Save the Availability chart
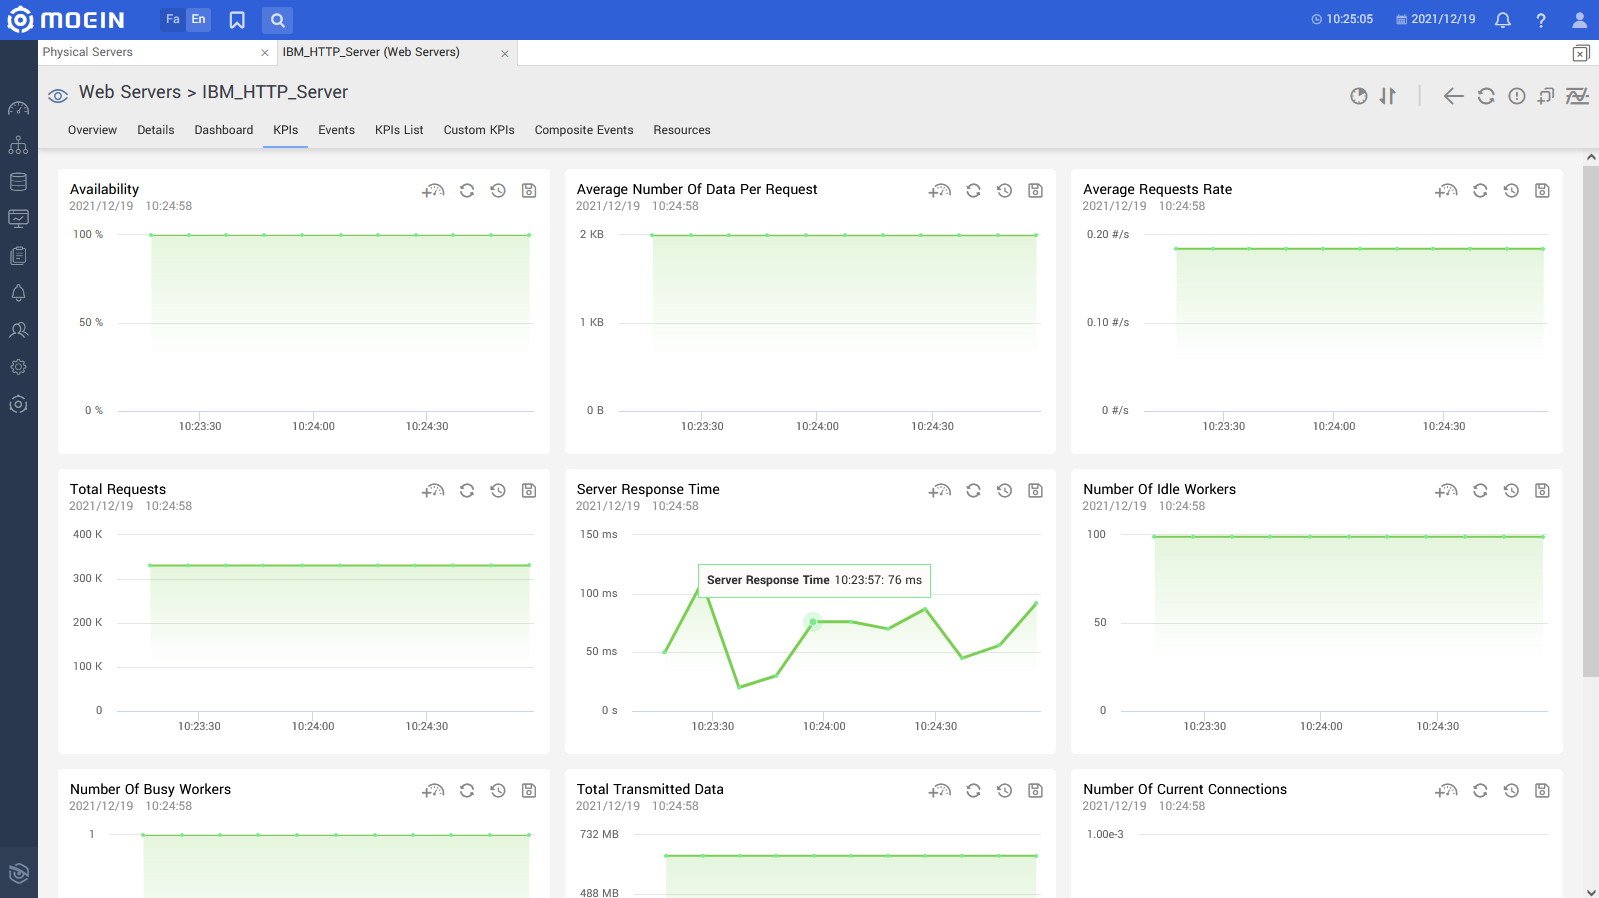 [529, 190]
